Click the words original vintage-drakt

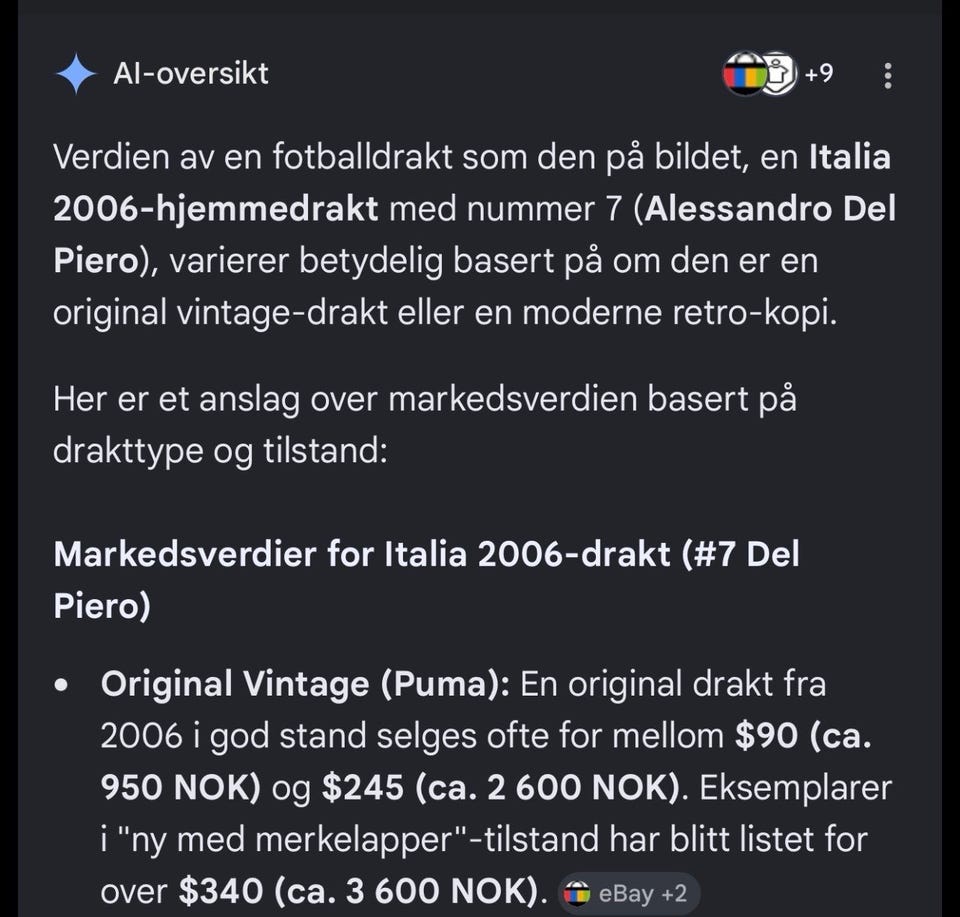(220, 313)
